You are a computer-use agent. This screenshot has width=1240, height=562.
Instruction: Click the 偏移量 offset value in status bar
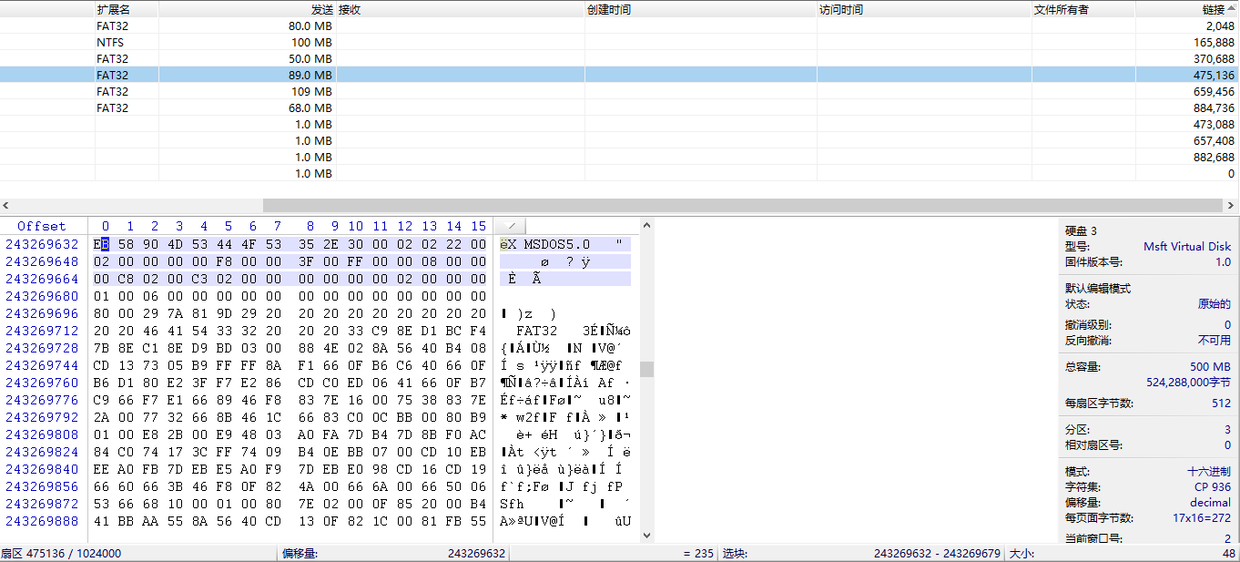coord(476,554)
